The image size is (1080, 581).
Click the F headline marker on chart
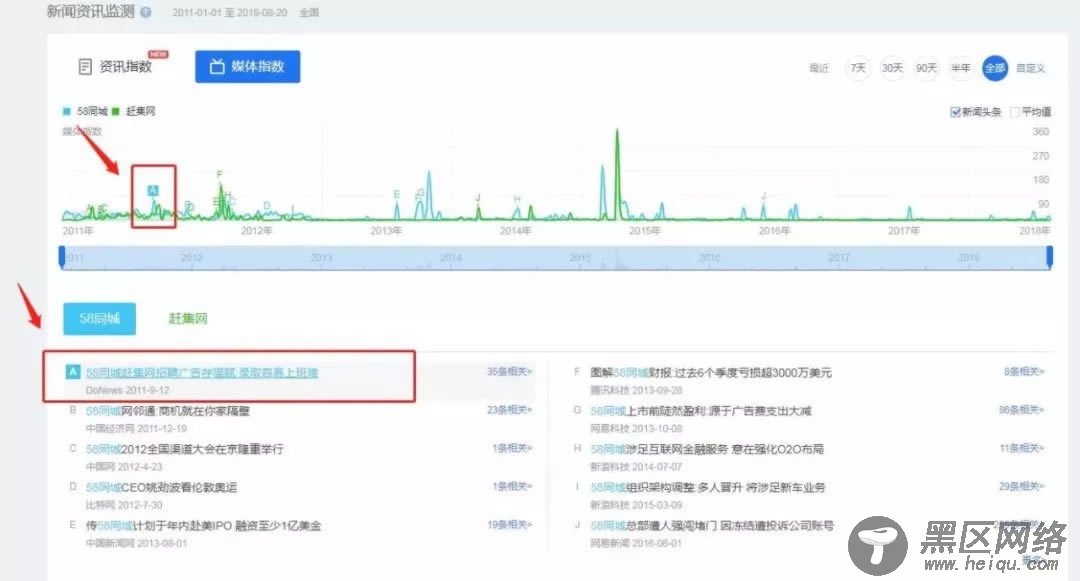(220, 174)
